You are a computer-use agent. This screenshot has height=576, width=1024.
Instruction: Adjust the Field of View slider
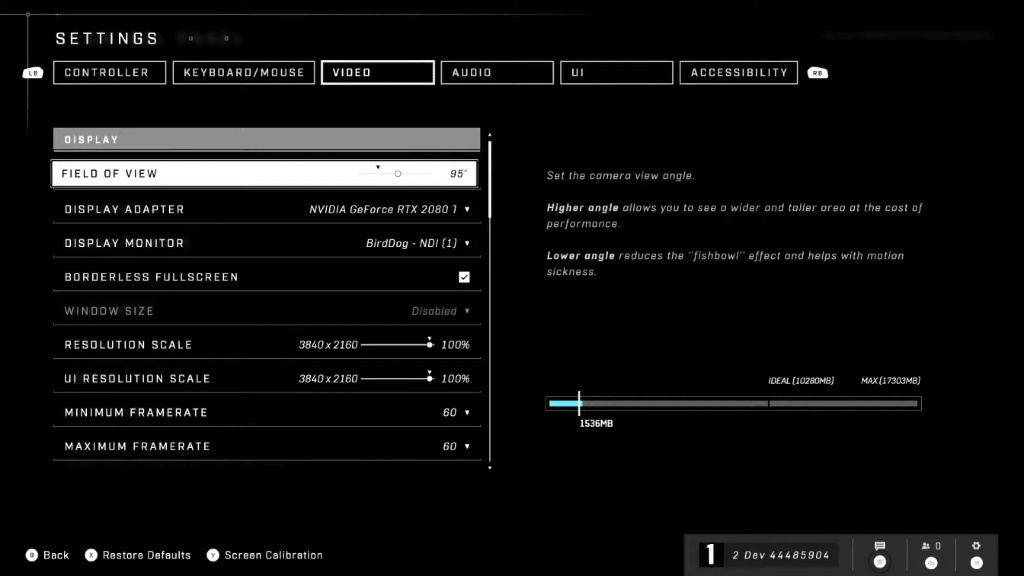coord(397,172)
